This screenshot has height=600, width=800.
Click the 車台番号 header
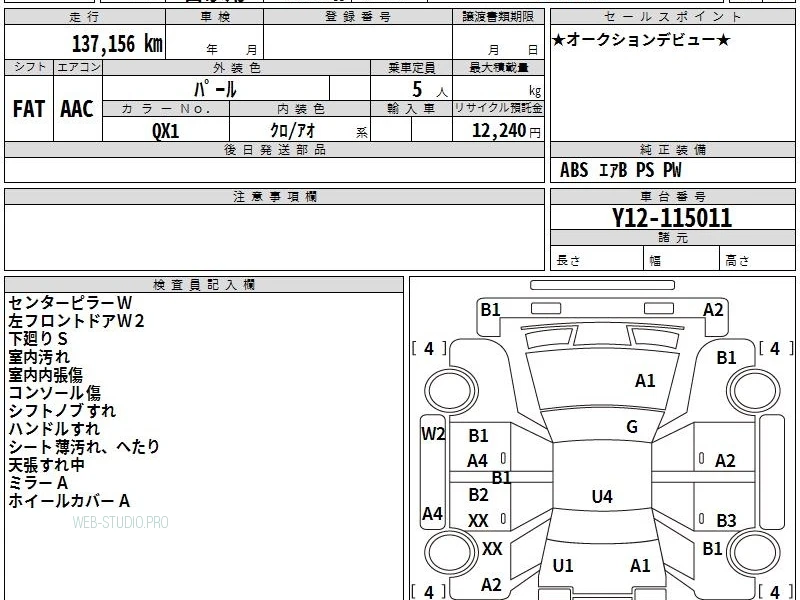tap(672, 196)
